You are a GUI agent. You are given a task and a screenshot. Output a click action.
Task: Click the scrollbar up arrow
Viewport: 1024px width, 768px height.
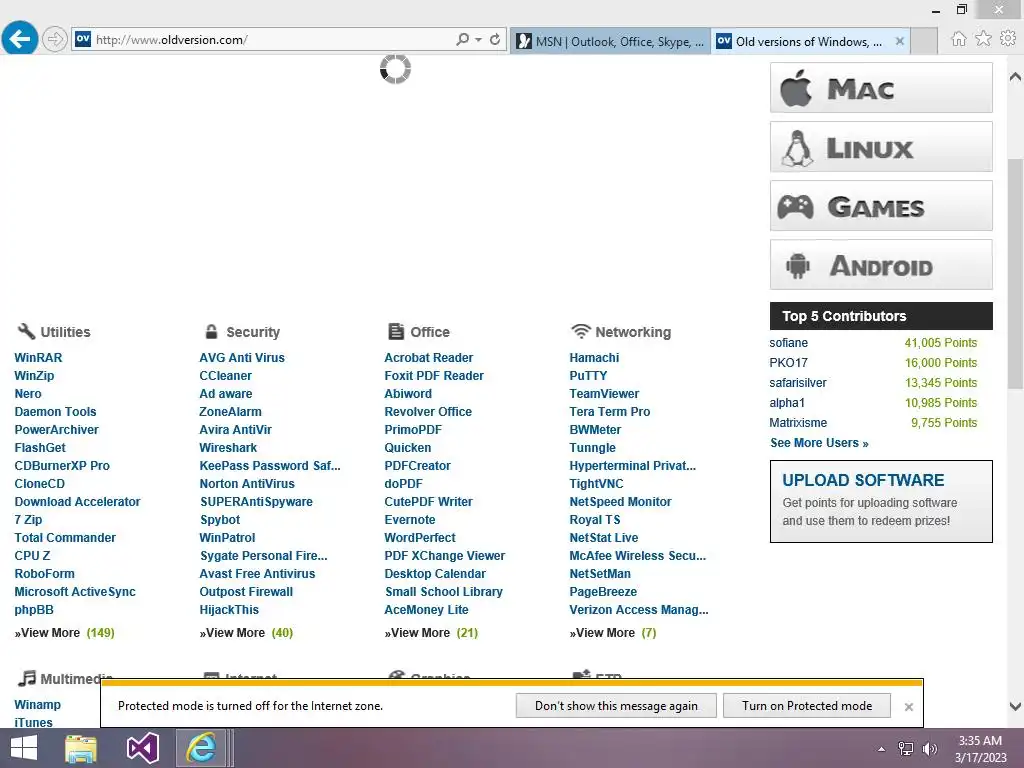coord(1016,77)
